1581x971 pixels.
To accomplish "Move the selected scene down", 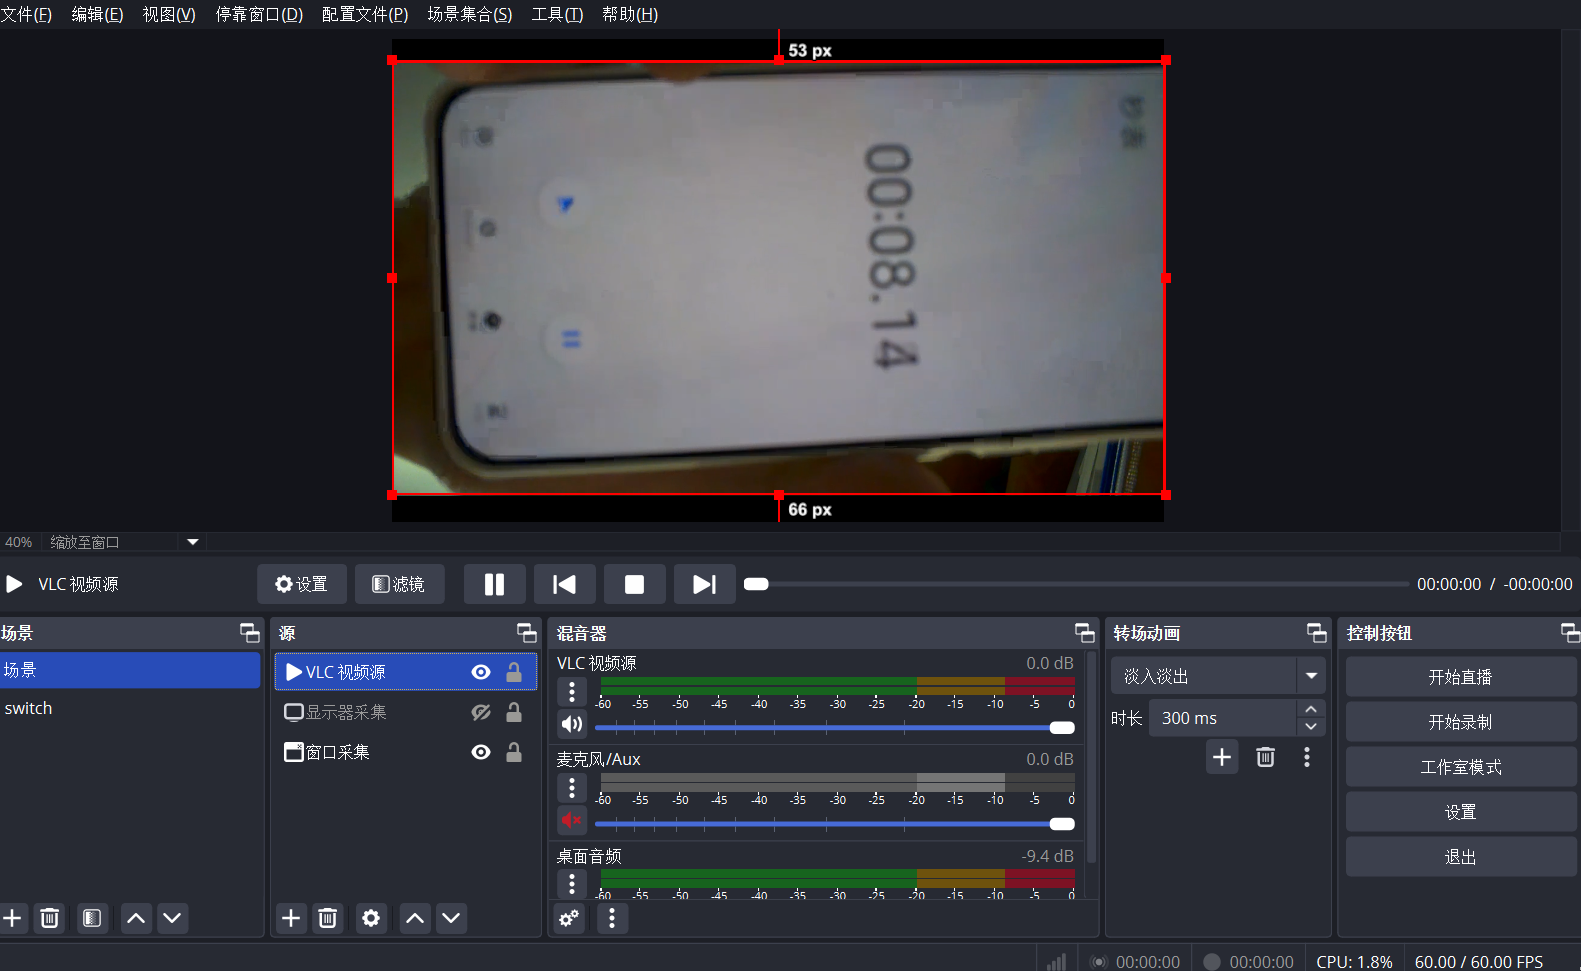I will pyautogui.click(x=172, y=918).
